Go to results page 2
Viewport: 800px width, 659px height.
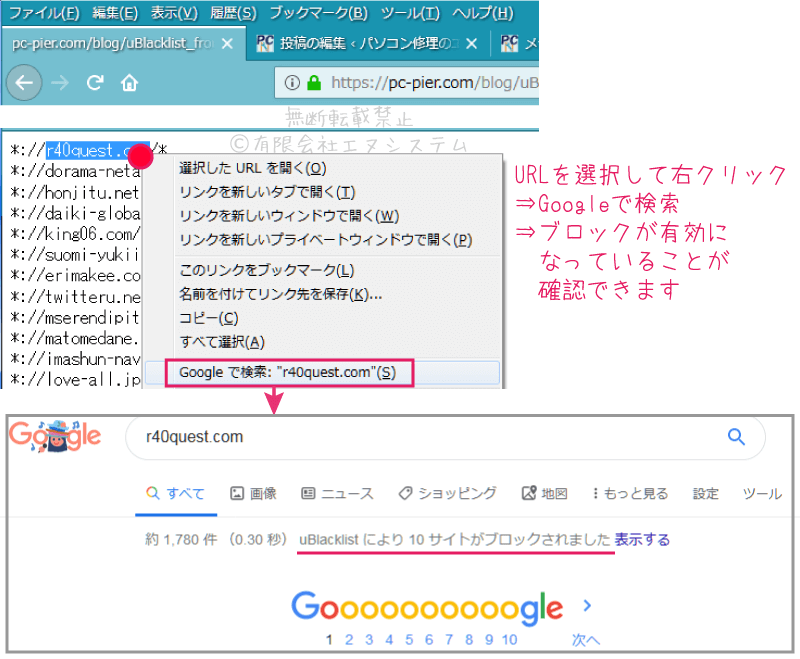349,640
